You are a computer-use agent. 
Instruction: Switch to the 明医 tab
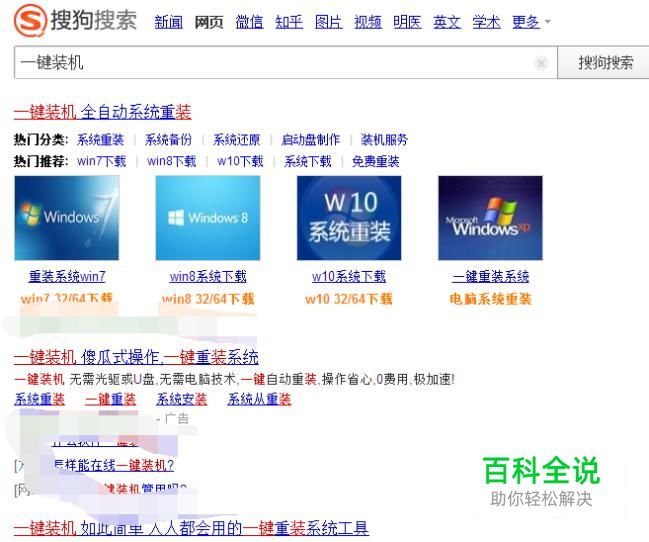coord(407,22)
